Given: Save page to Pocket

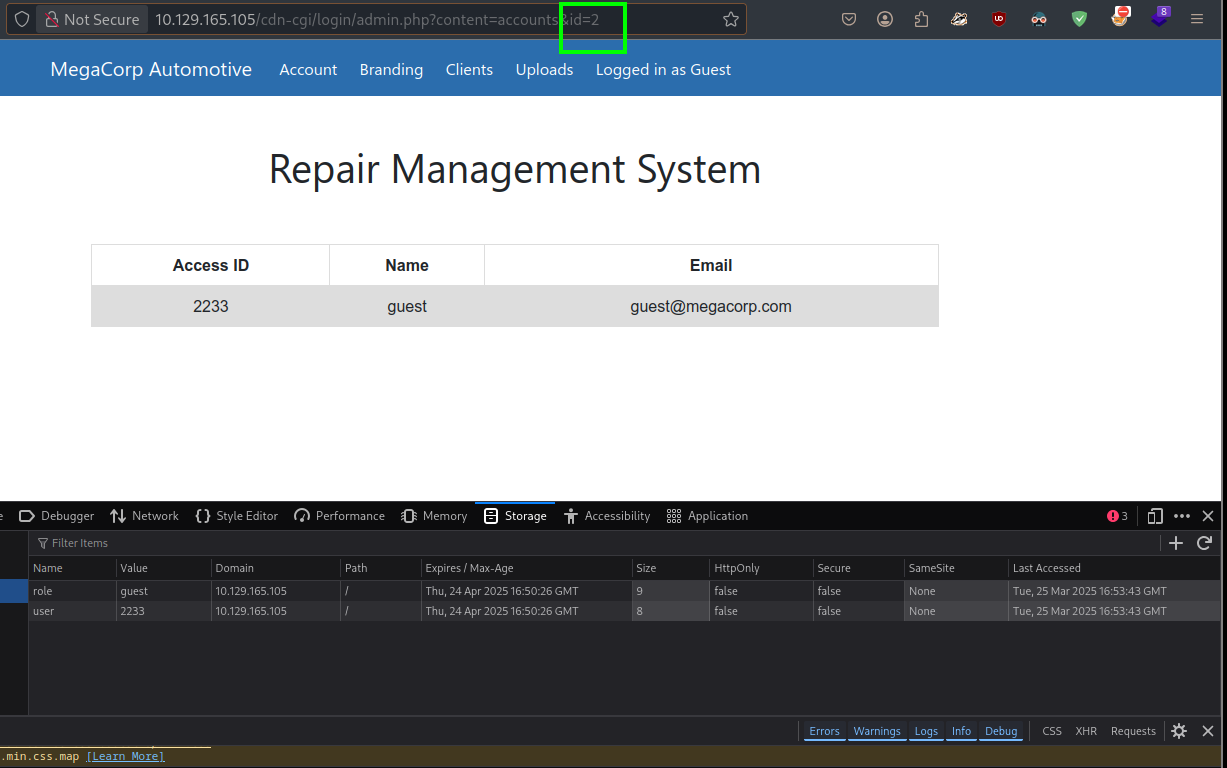Looking at the screenshot, I should click(x=849, y=19).
